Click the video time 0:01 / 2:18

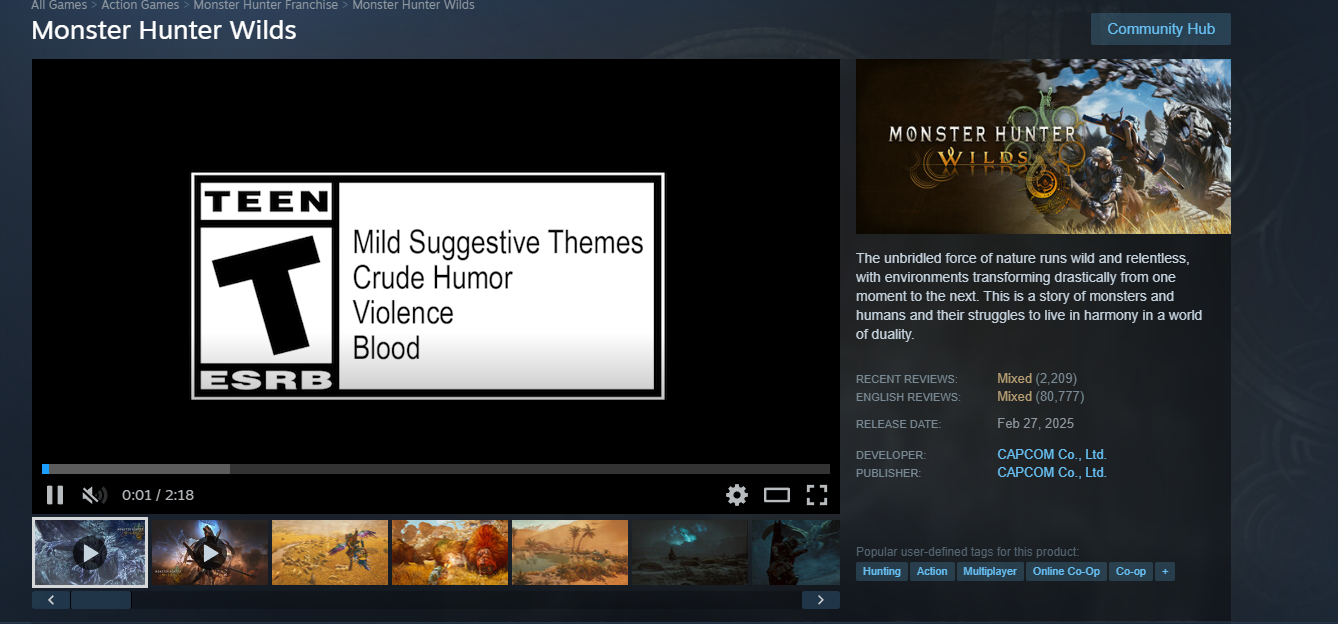[x=158, y=495]
